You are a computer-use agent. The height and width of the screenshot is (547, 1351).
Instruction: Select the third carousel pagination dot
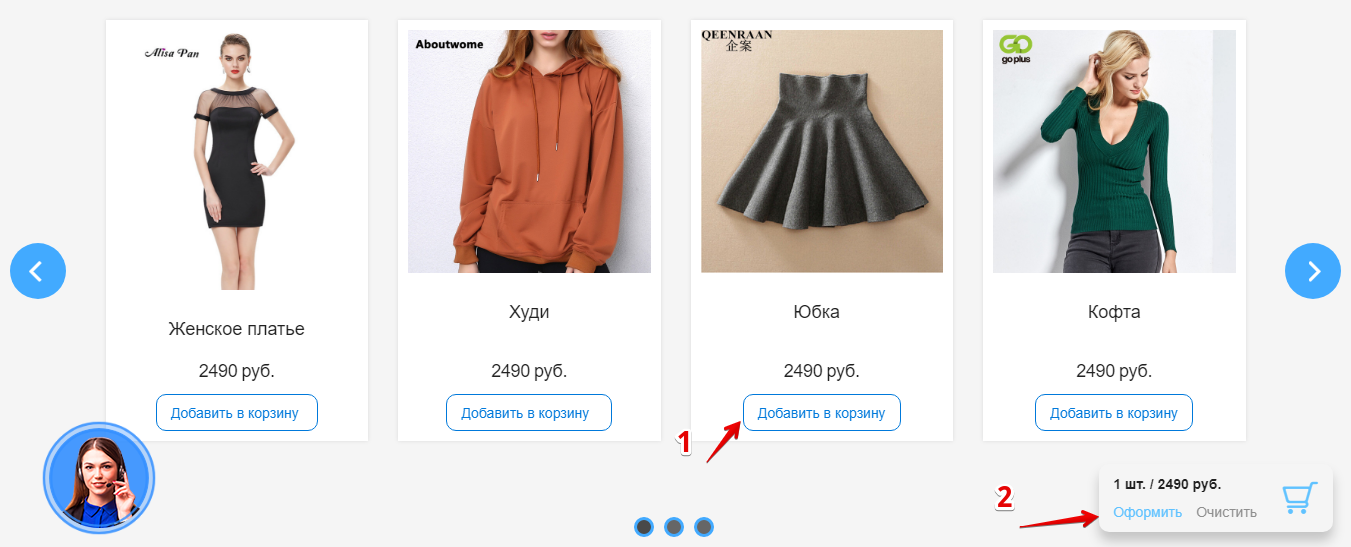[704, 526]
